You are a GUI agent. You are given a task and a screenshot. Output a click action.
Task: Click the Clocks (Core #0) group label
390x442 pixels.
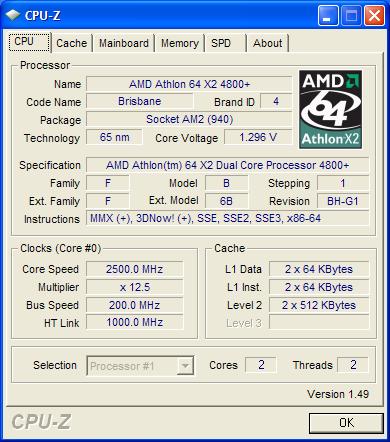tap(60, 248)
